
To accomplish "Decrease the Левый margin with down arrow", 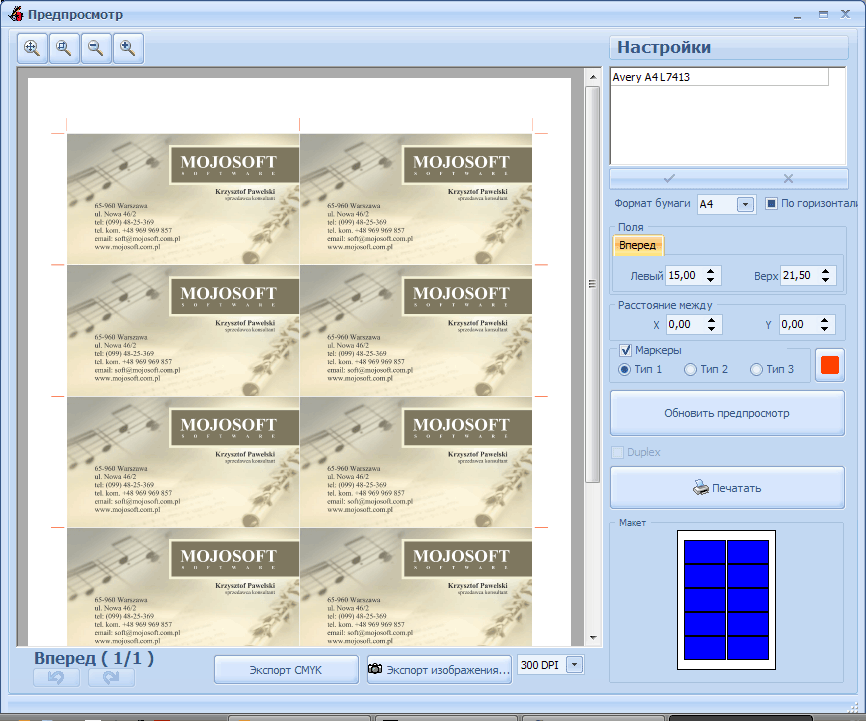I will click(x=711, y=280).
